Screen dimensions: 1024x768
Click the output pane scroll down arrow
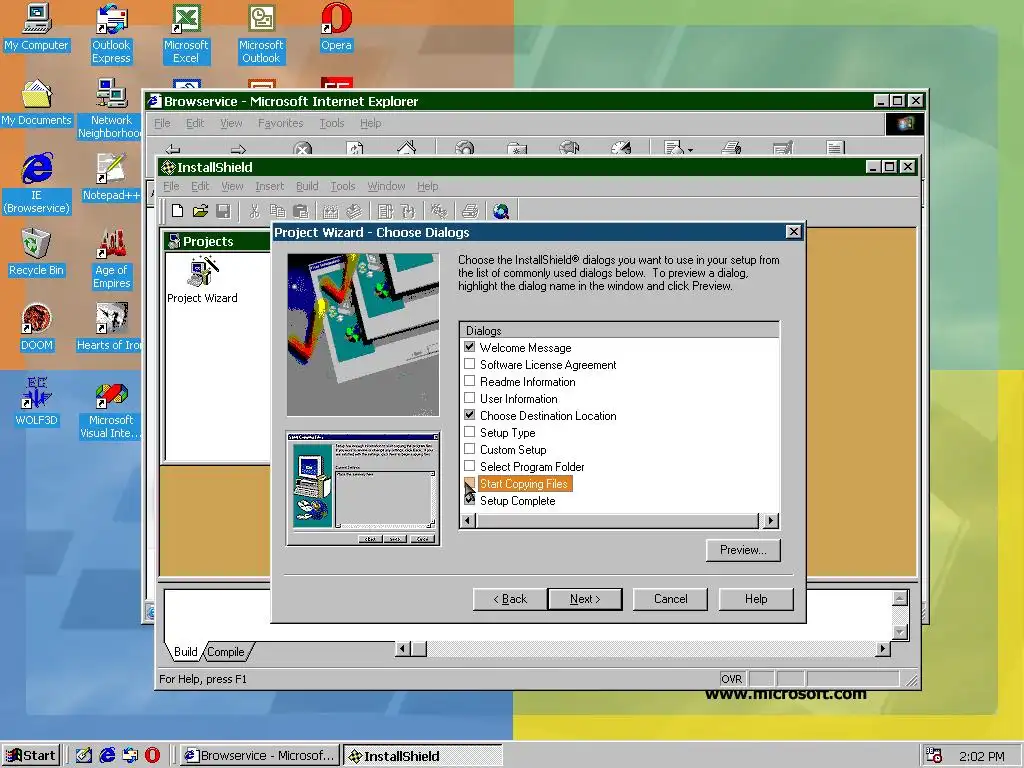900,632
